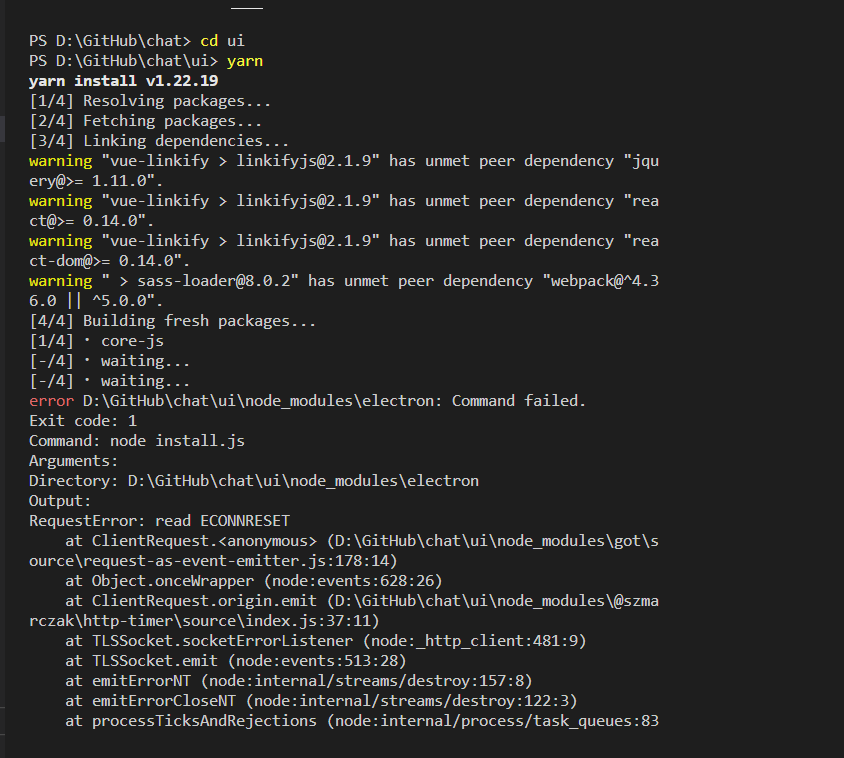Click the 'Exit code: 1' line

pyautogui.click(x=83, y=421)
